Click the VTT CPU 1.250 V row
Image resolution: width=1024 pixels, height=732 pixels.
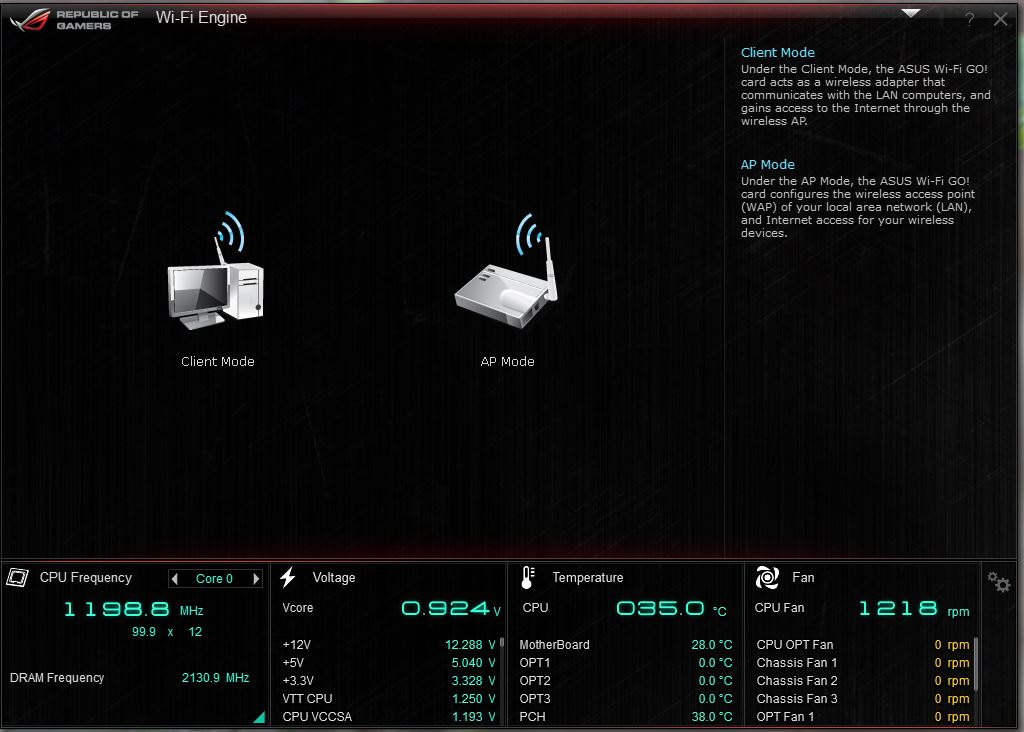tap(389, 699)
